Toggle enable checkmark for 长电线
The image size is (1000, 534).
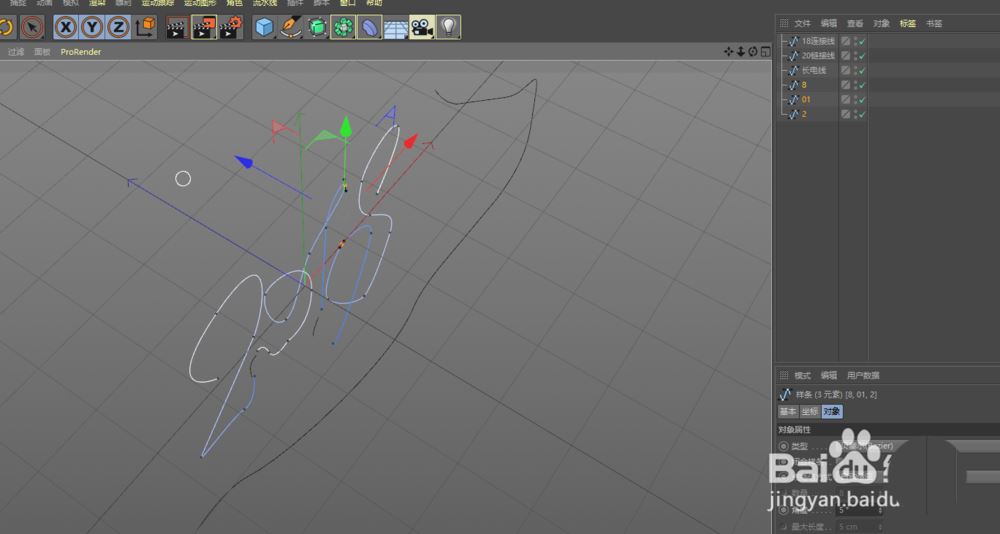[862, 71]
